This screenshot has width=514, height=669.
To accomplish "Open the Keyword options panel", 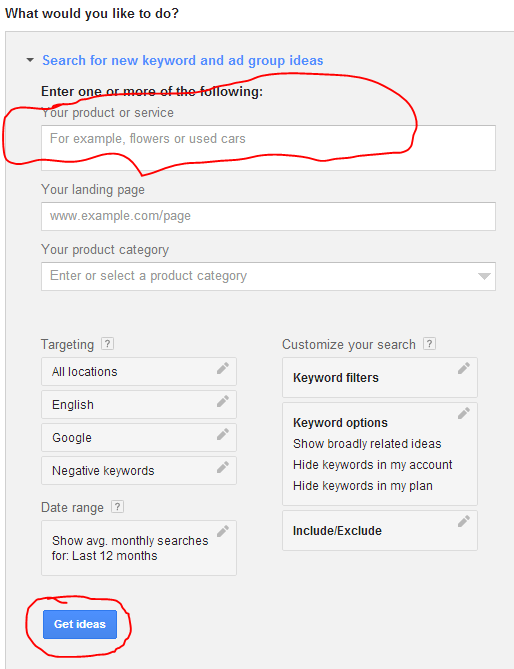I will [x=380, y=454].
